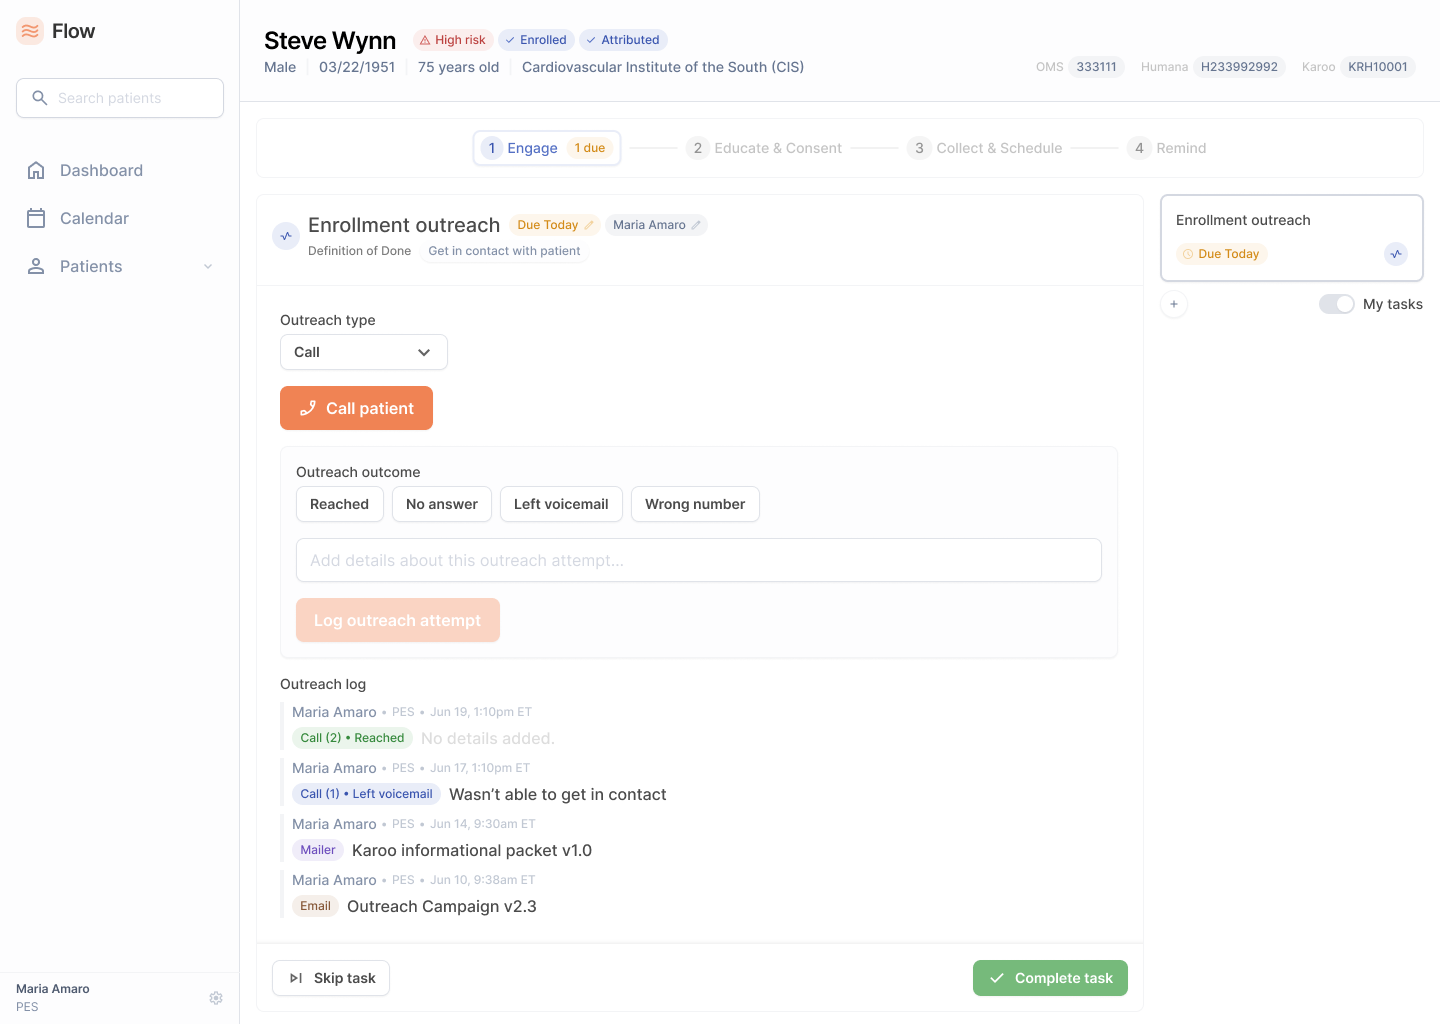Click Log outreach attempt button
The width and height of the screenshot is (1440, 1024).
(398, 620)
